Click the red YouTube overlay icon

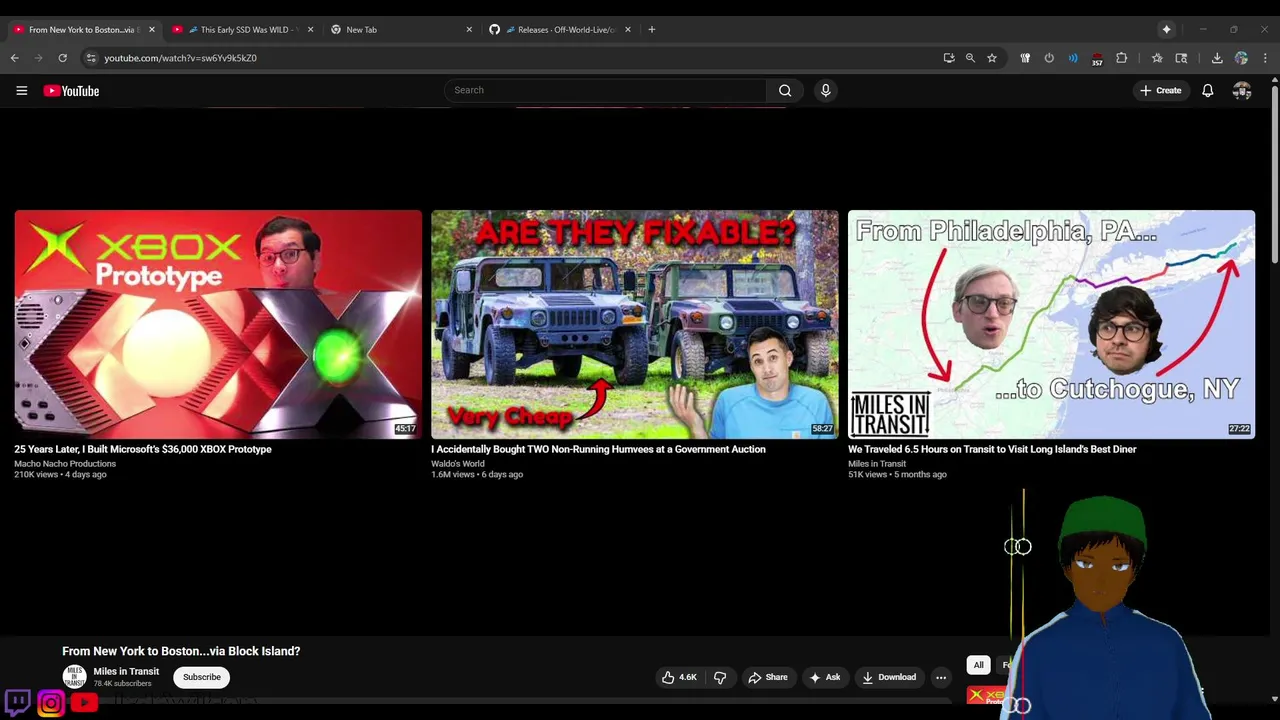(x=84, y=703)
